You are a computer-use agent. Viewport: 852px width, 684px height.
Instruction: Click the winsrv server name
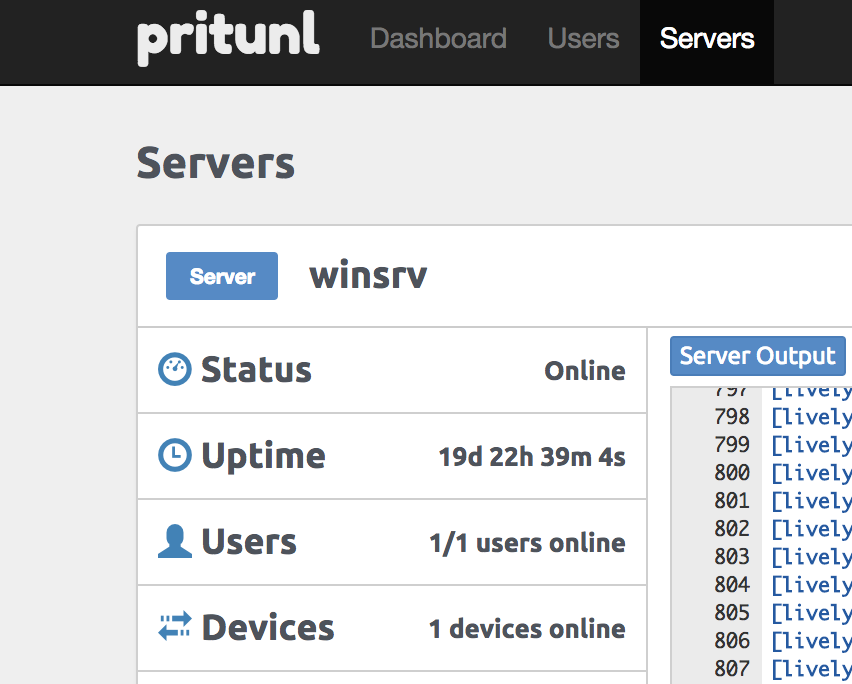368,275
